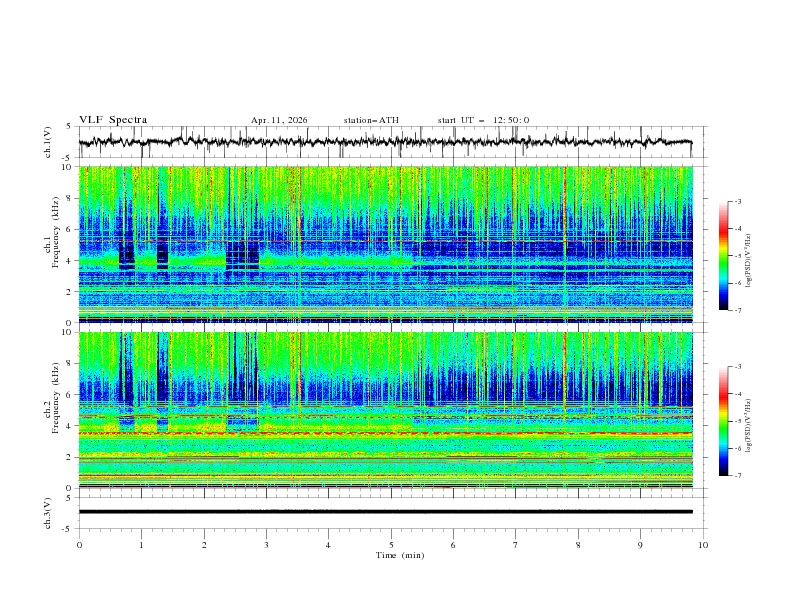
Task: Click the "VLF Spectra" title text
Action: pyautogui.click(x=113, y=120)
